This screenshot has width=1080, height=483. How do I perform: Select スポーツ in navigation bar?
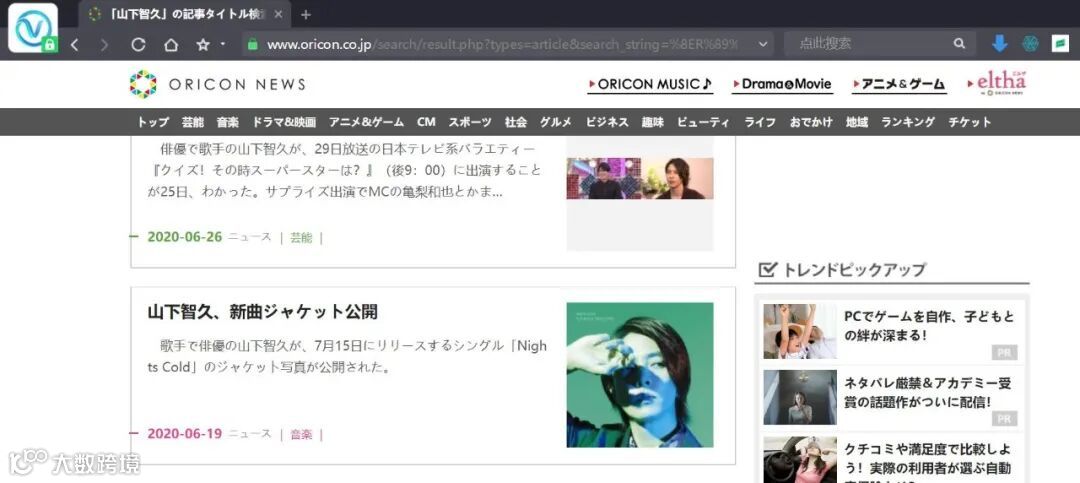[470, 122]
